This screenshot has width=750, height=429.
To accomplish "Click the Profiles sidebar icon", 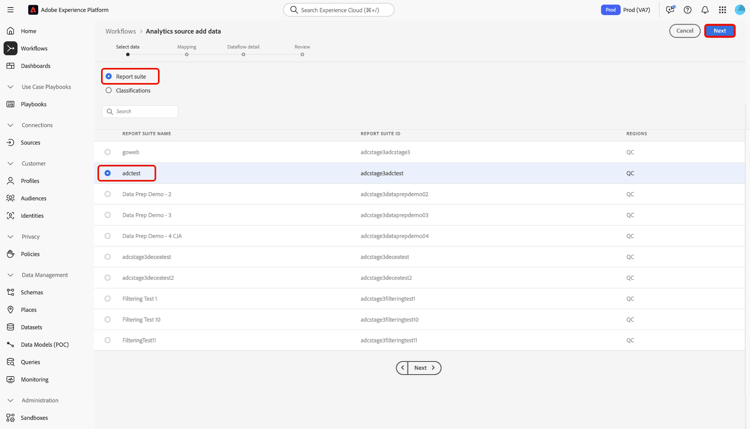I will pos(11,181).
